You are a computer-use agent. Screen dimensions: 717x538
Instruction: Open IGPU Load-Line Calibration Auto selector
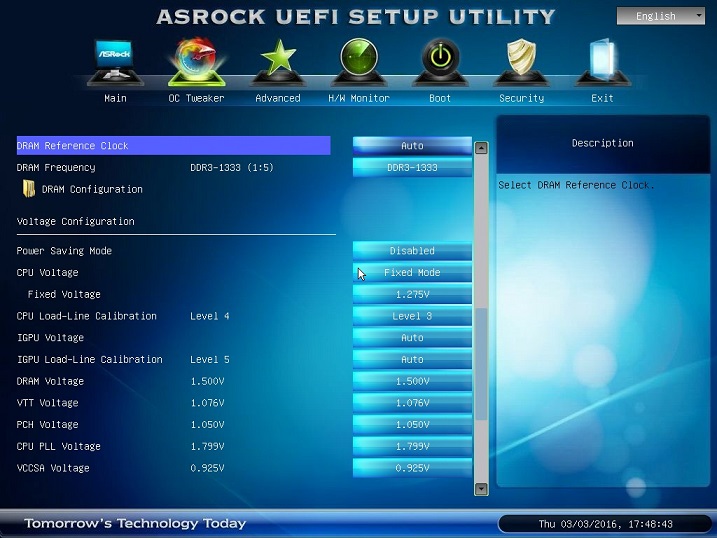coord(412,359)
